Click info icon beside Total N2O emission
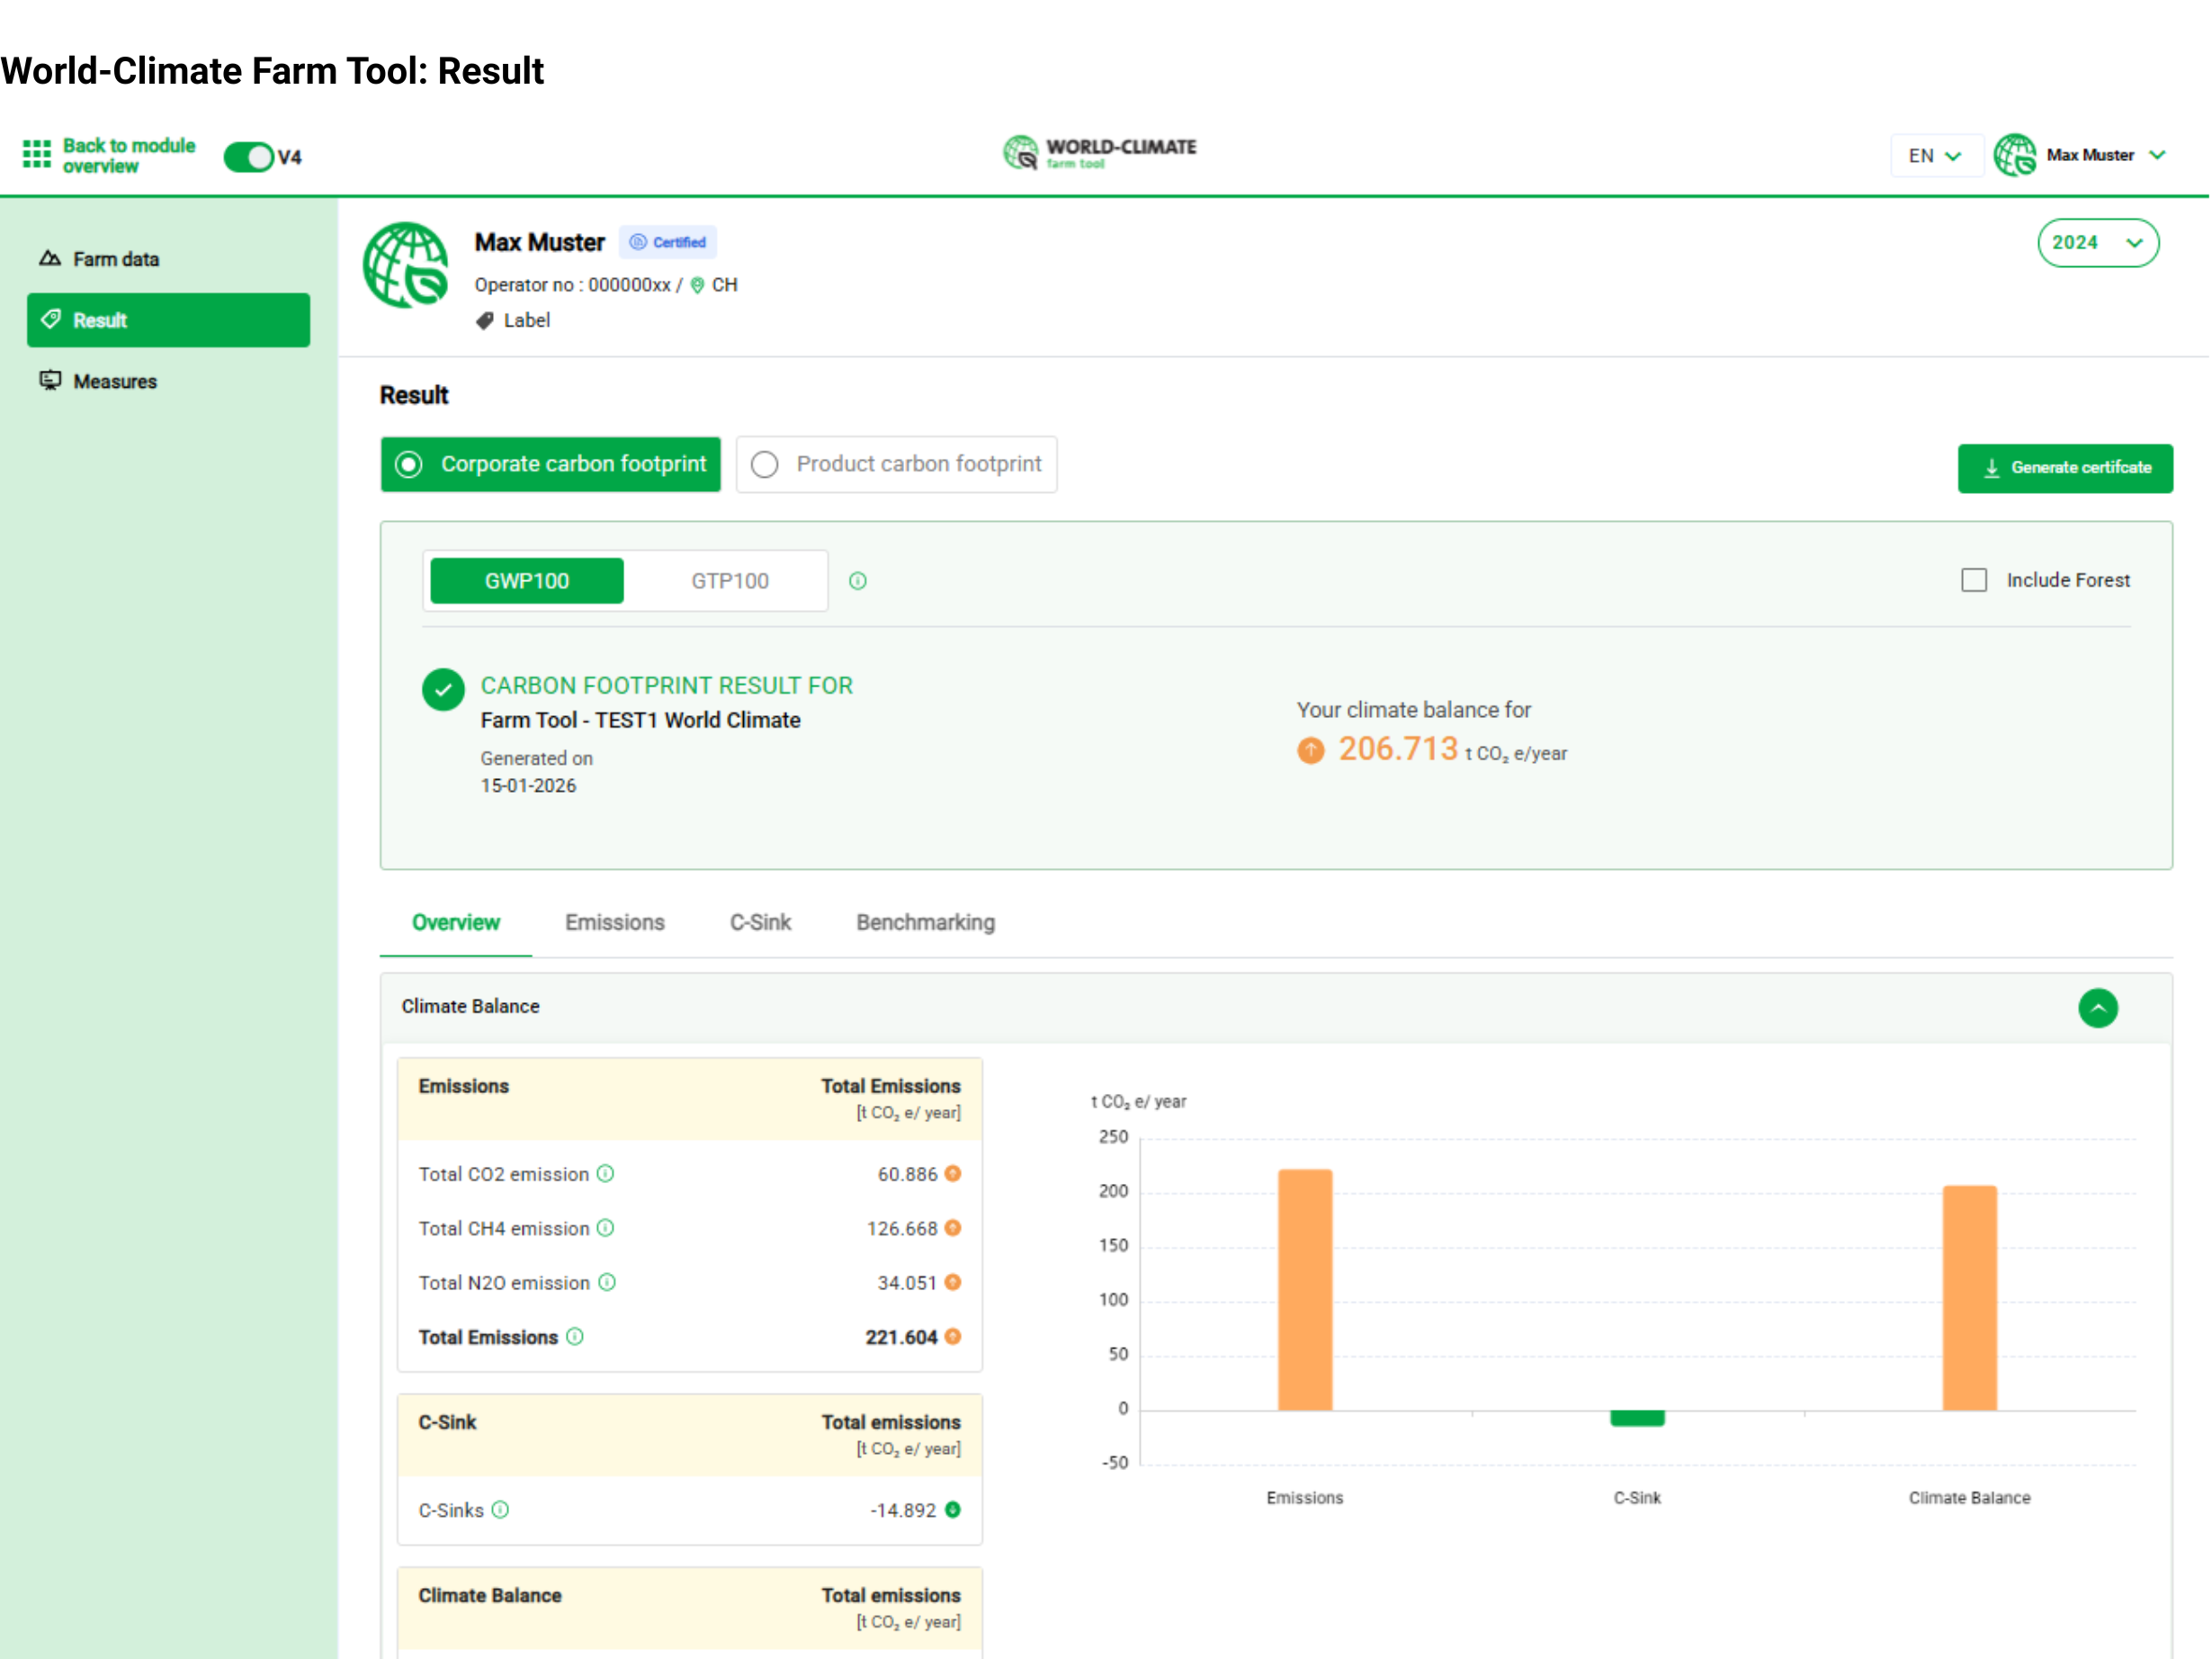Viewport: 2212px width, 1659px height. click(x=606, y=1282)
